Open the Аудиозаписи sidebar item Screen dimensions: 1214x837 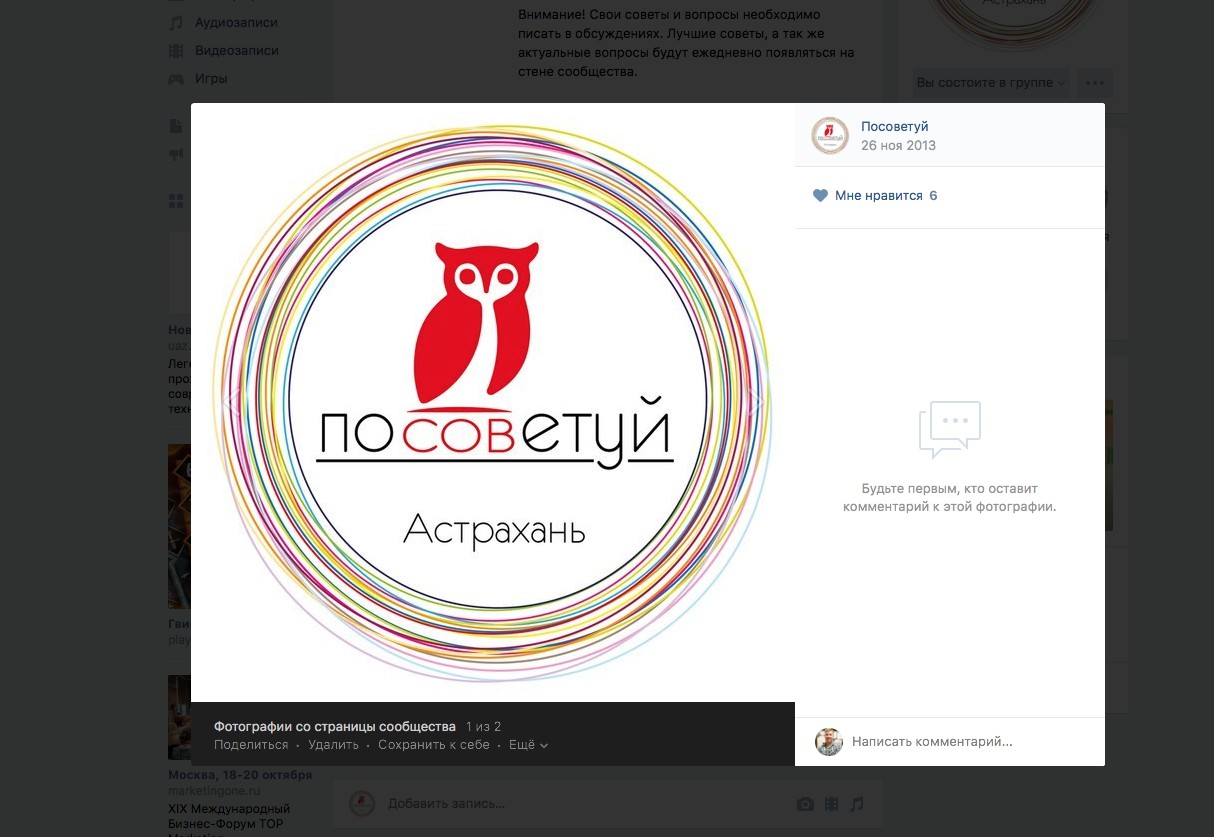pos(237,22)
